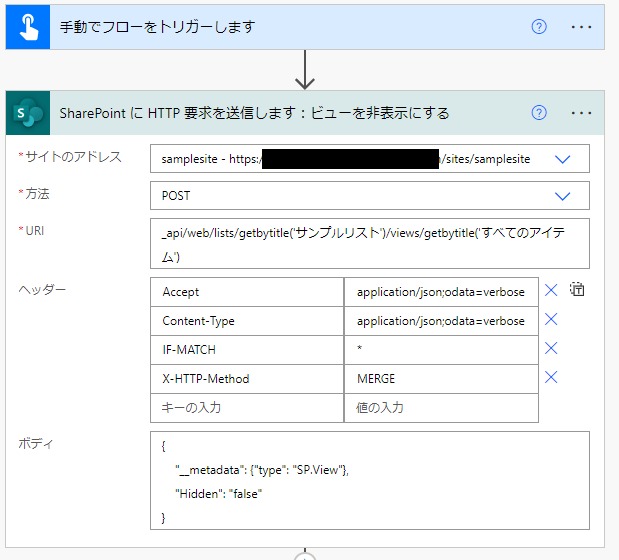619x560 pixels.
Task: Click the empty header key input
Action: 247,408
